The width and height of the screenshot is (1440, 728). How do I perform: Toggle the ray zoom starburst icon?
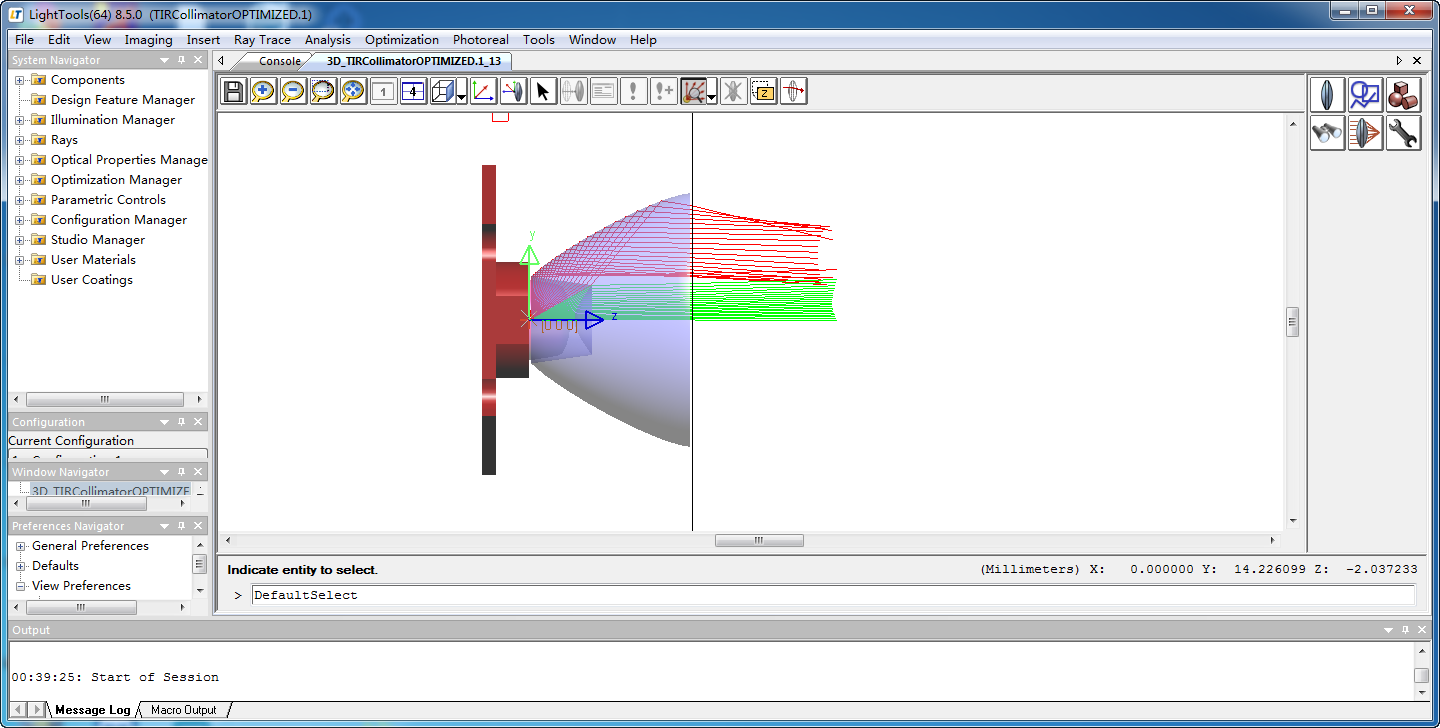click(x=693, y=92)
